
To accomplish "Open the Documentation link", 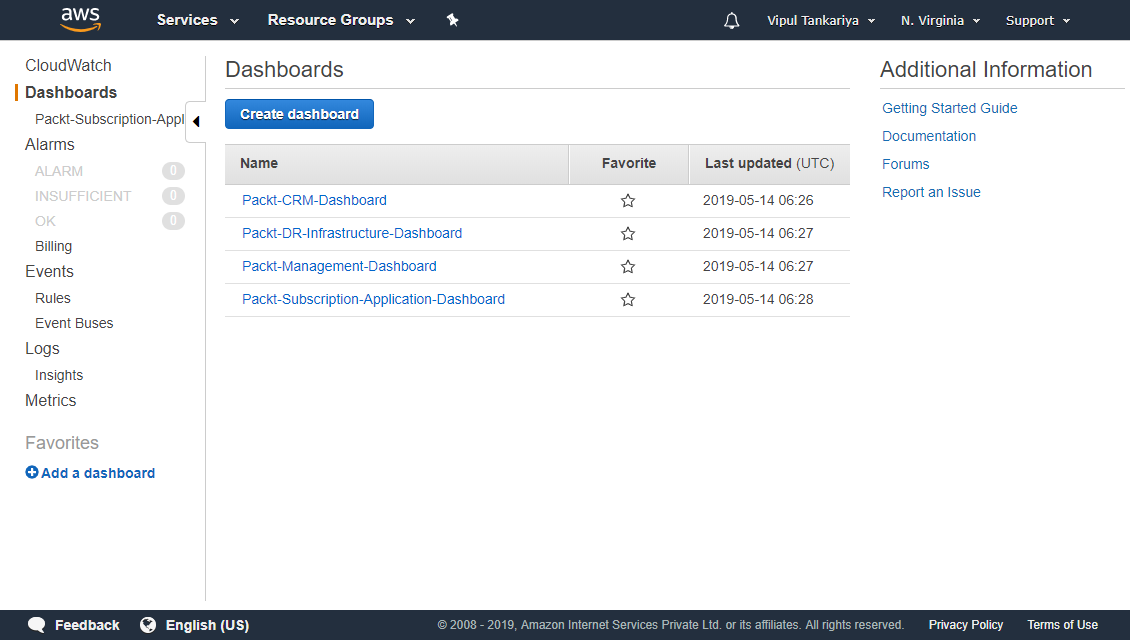I will click(x=928, y=136).
